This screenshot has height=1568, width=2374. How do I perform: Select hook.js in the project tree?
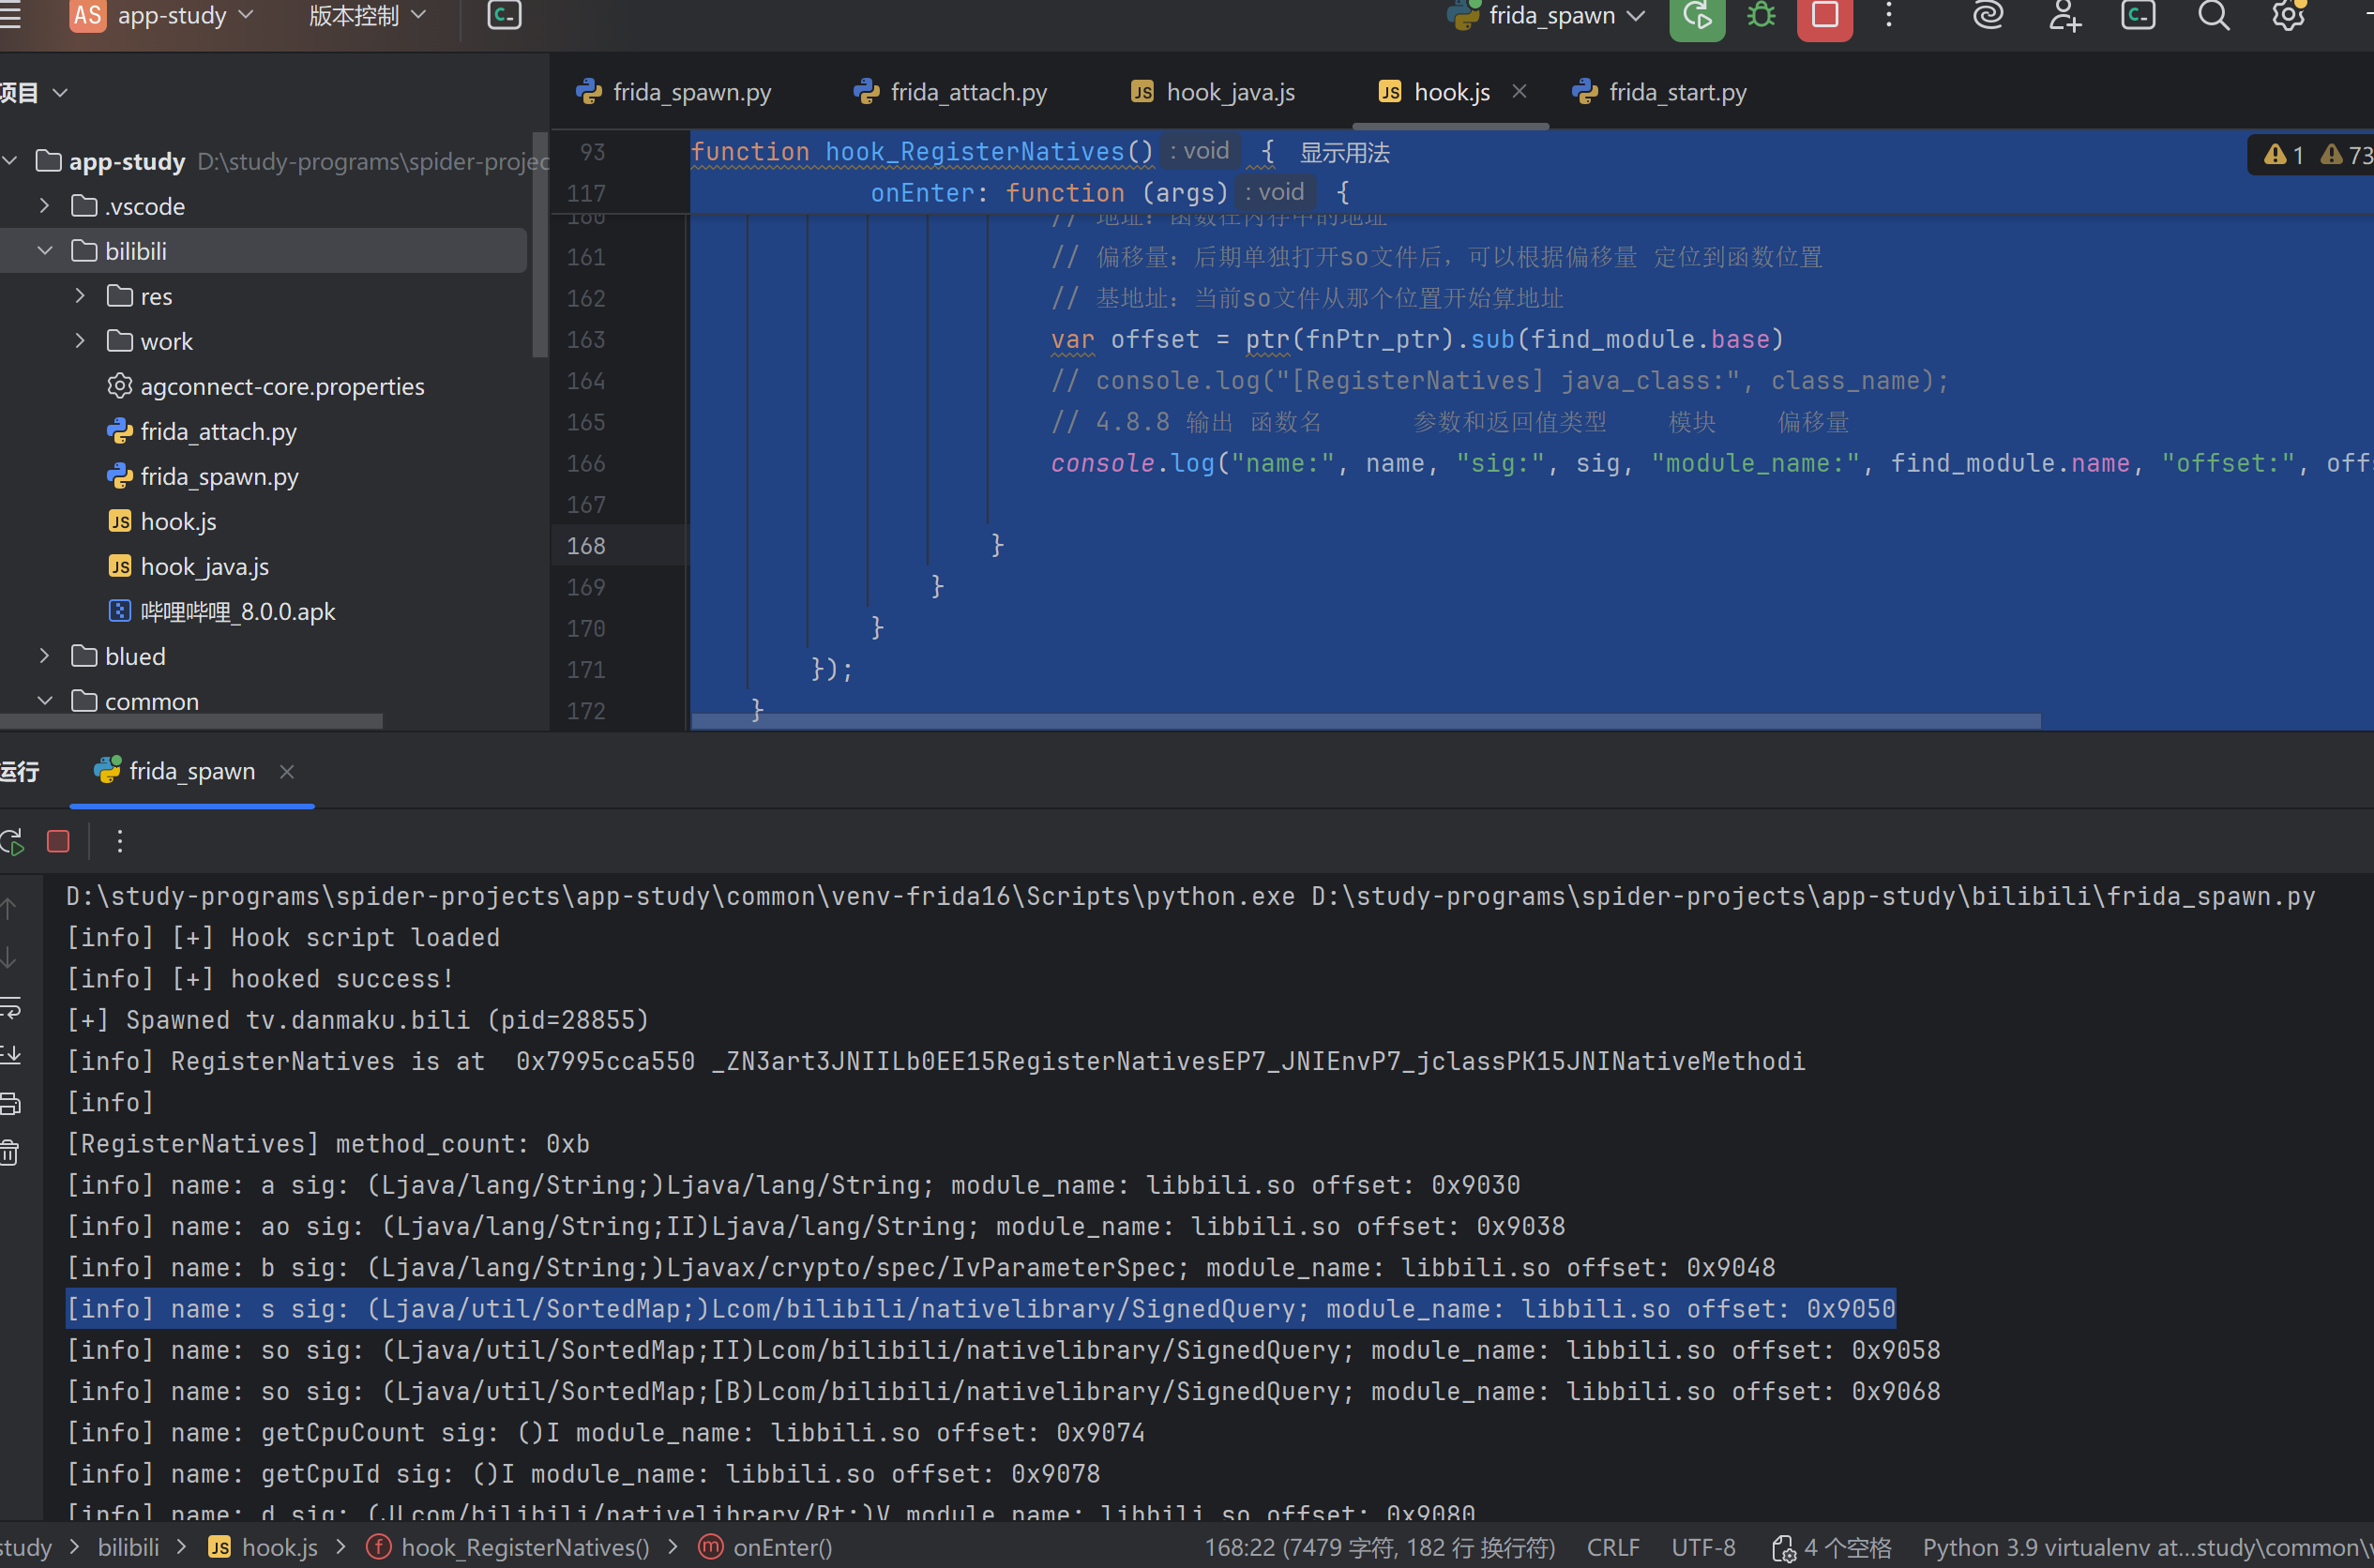coord(162,521)
